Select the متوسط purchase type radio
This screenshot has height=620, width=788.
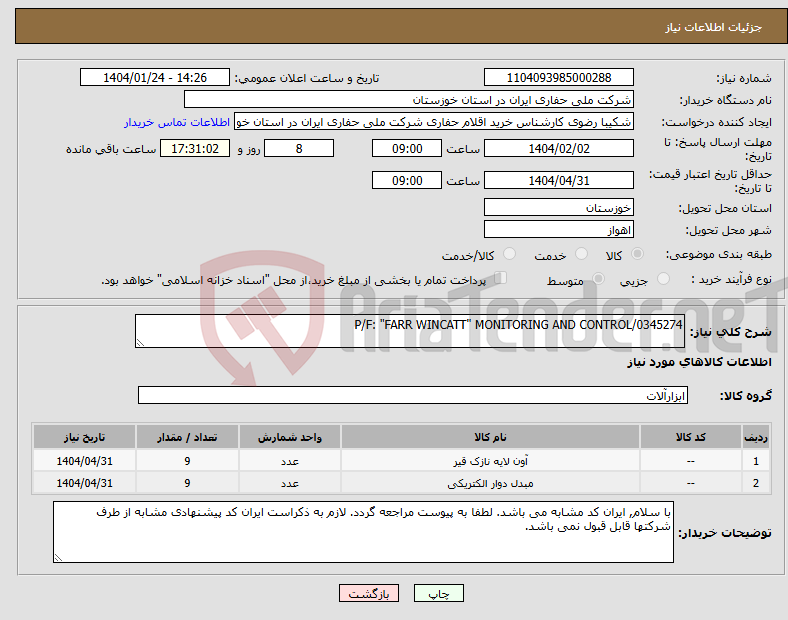tap(598, 279)
